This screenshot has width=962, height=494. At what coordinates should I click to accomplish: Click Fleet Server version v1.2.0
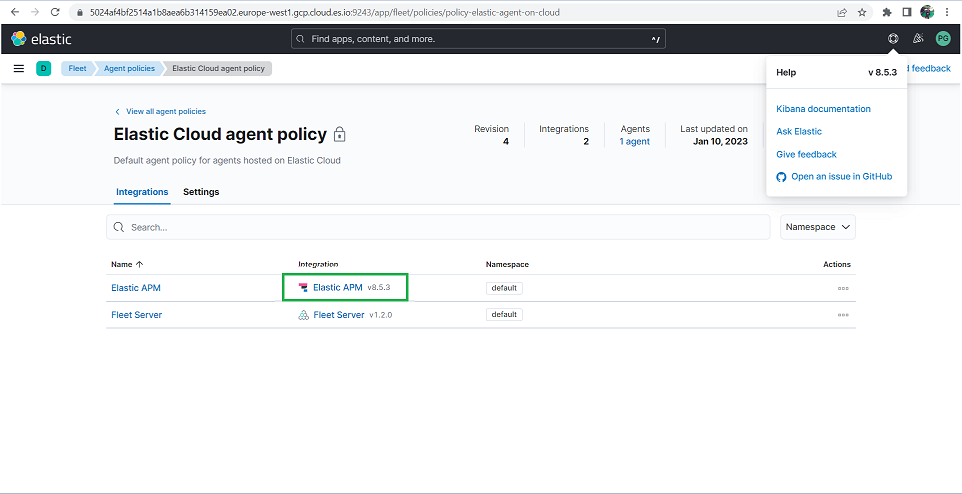pos(380,315)
